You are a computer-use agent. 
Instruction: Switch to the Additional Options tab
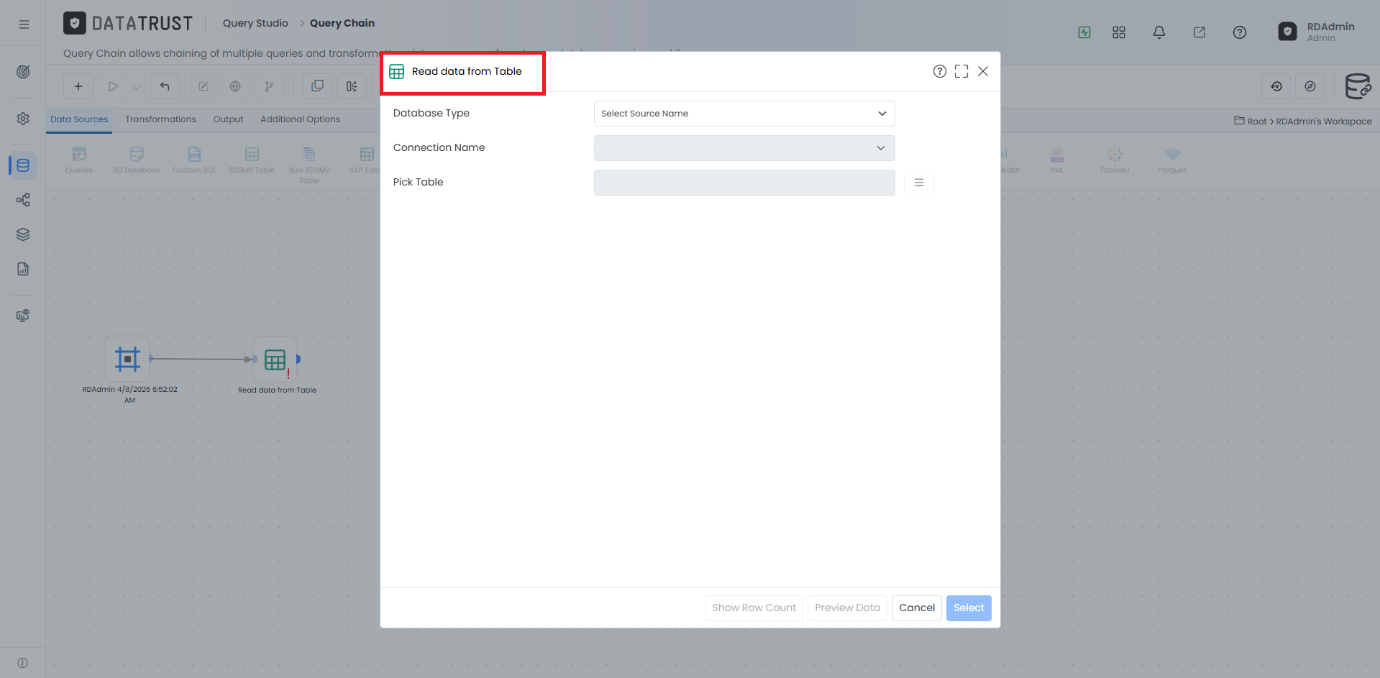coord(300,119)
